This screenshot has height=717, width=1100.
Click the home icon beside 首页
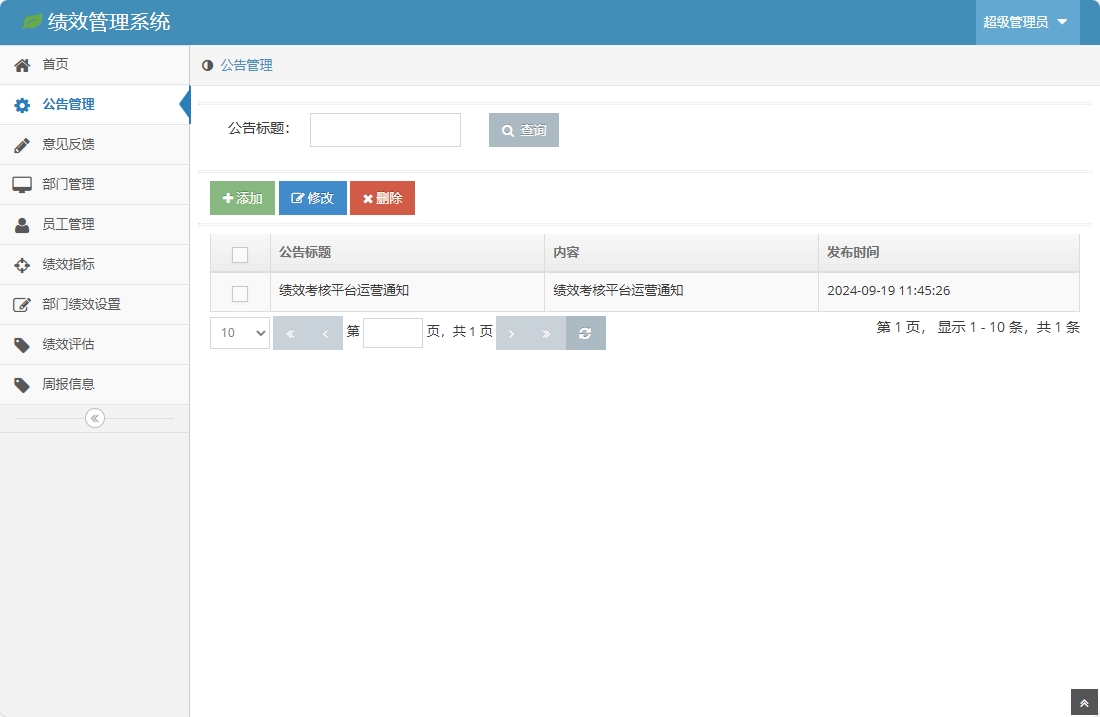click(20, 64)
